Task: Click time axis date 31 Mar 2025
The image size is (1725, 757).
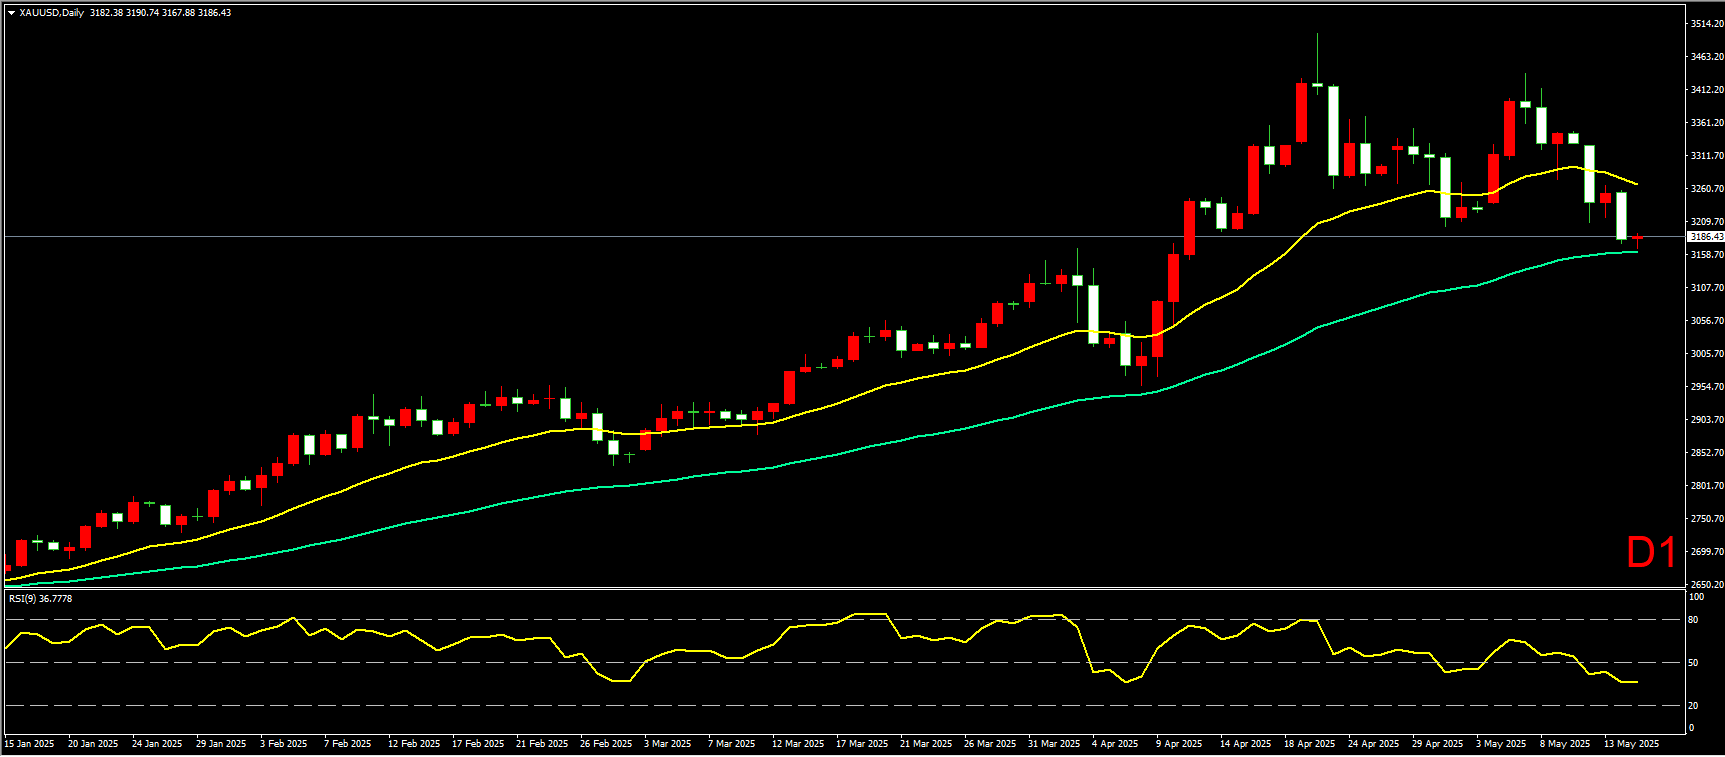Action: point(1054,744)
